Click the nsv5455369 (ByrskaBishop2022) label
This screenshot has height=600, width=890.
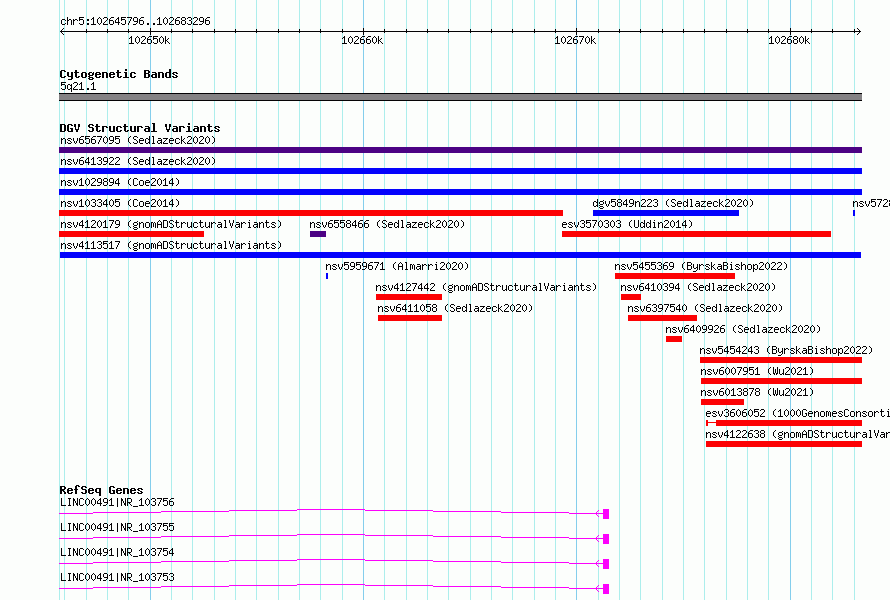(x=701, y=266)
